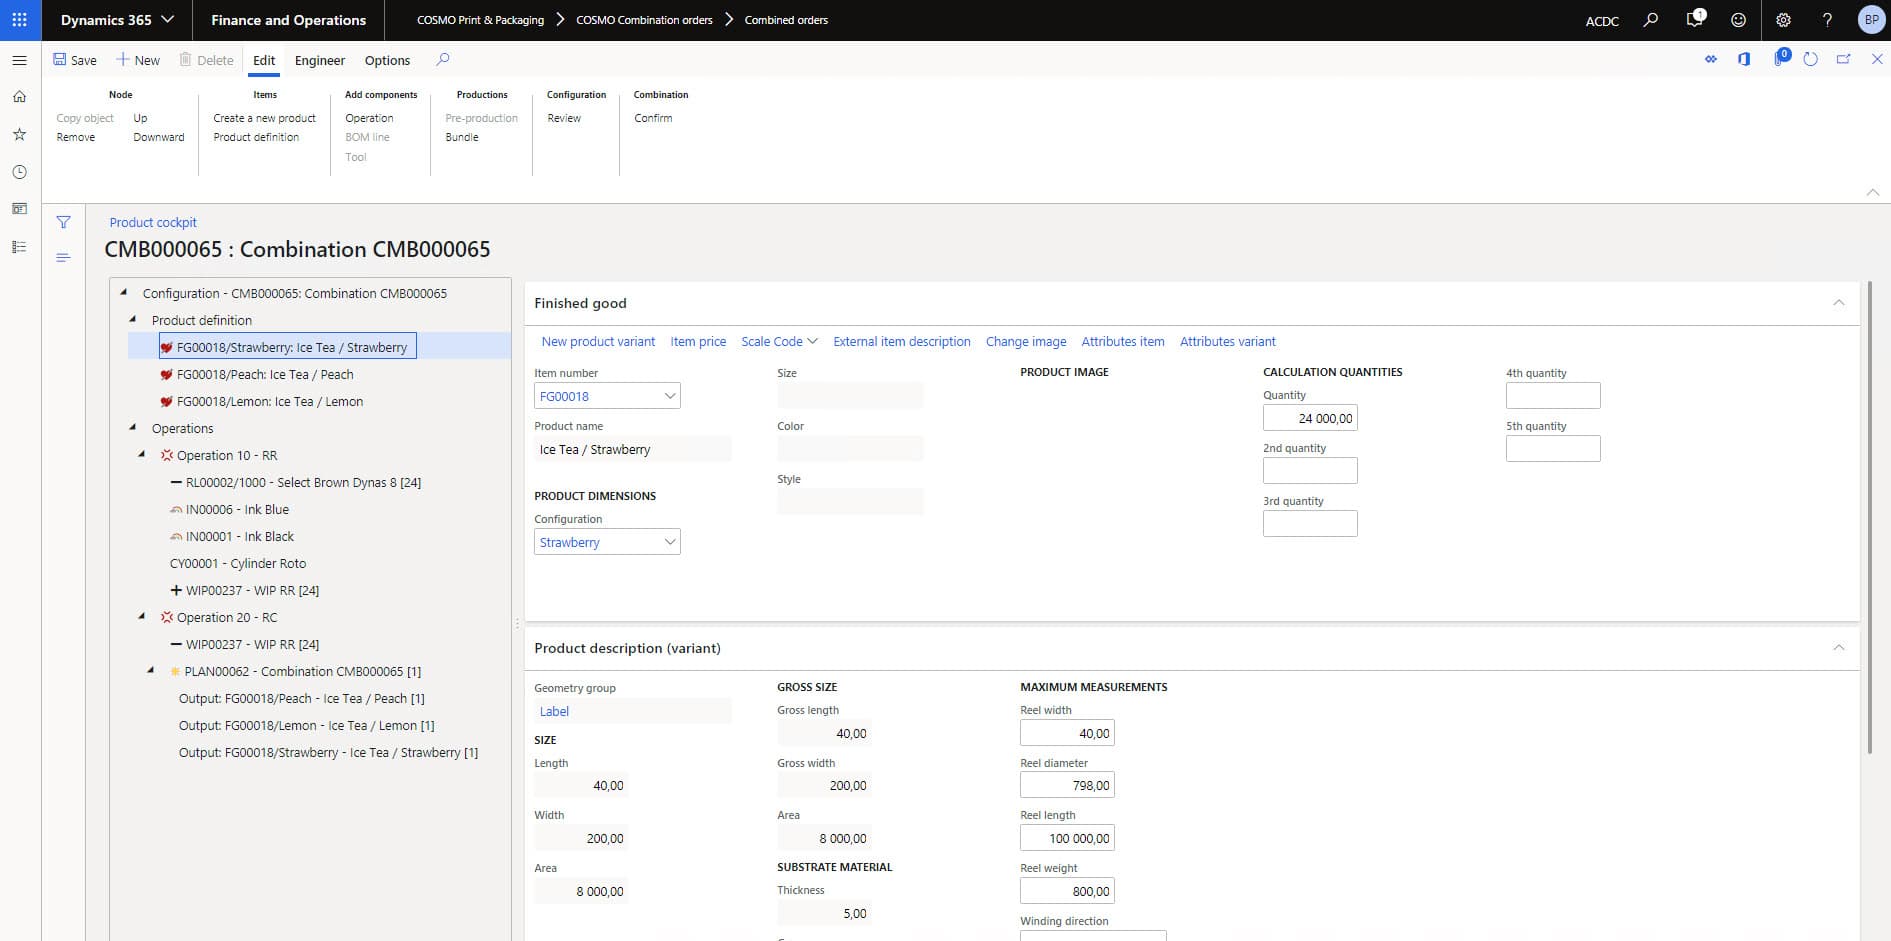Screen dimensions: 1891x941
Task: Click the filter funnel icon
Action: [63, 222]
